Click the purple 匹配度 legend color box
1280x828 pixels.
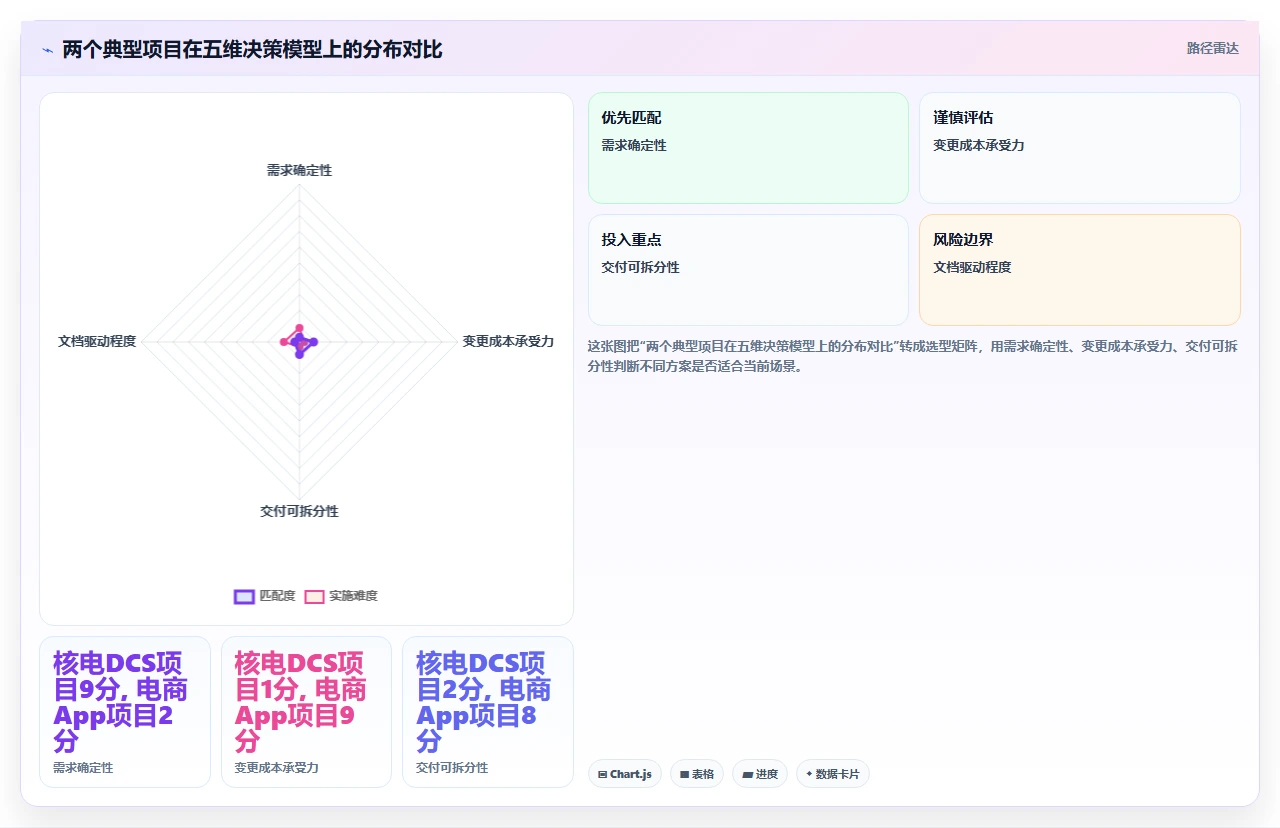pos(244,596)
